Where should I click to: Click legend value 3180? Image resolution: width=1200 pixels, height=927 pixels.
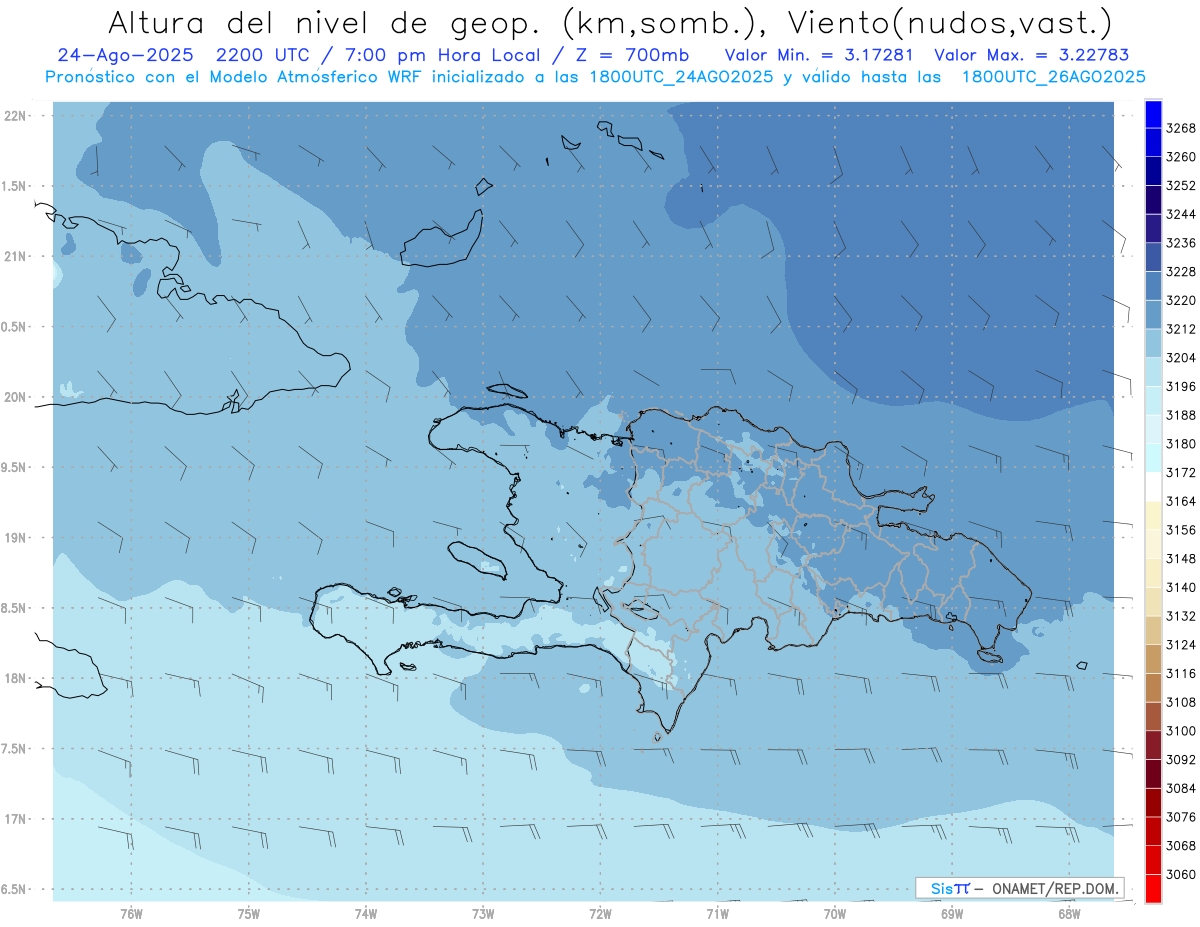[1181, 444]
